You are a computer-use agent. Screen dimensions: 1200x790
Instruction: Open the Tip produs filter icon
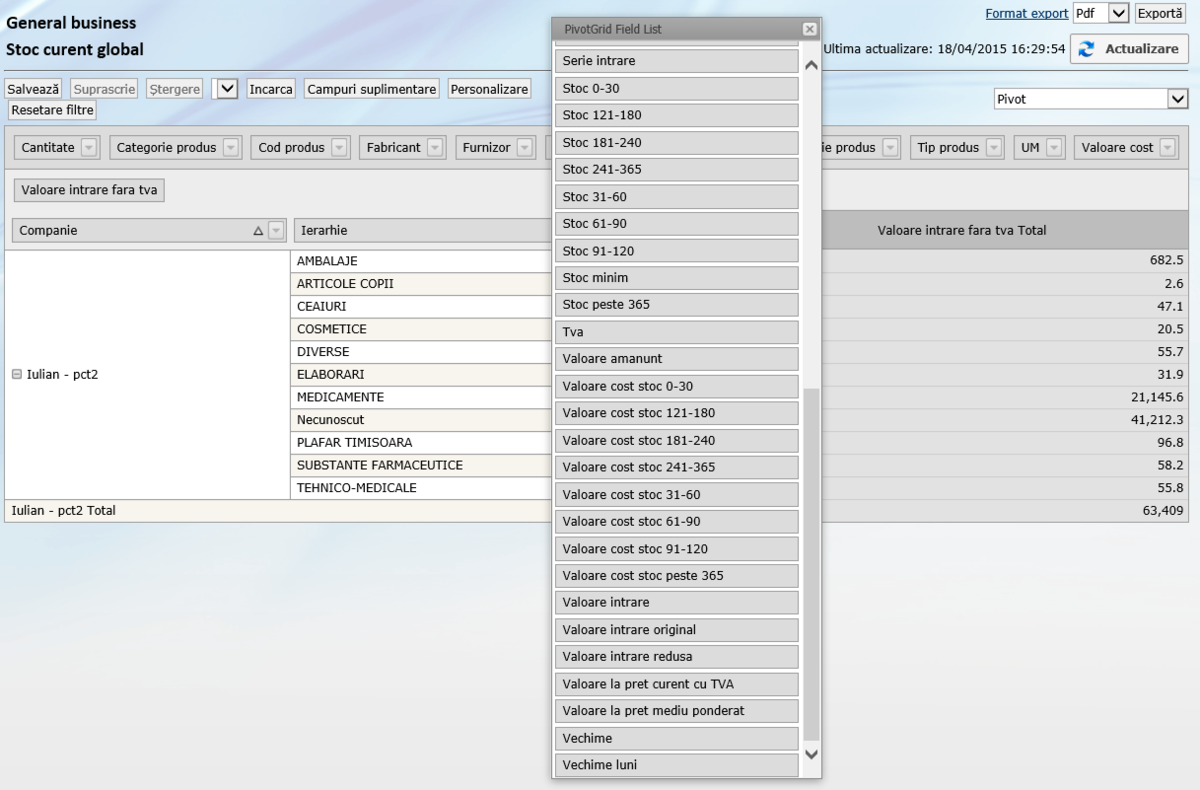coord(994,148)
